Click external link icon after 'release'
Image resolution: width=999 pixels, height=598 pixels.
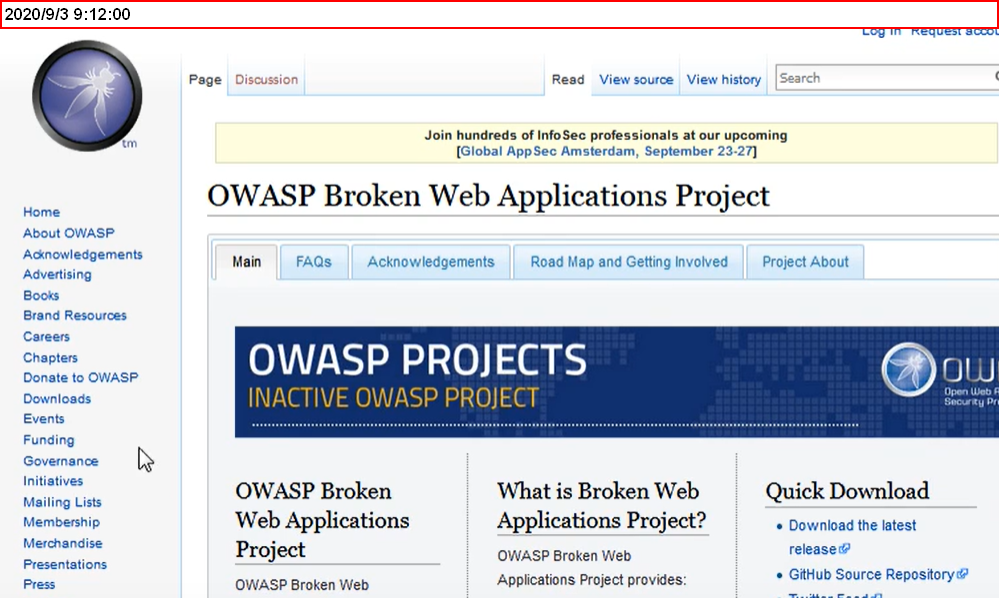point(845,548)
